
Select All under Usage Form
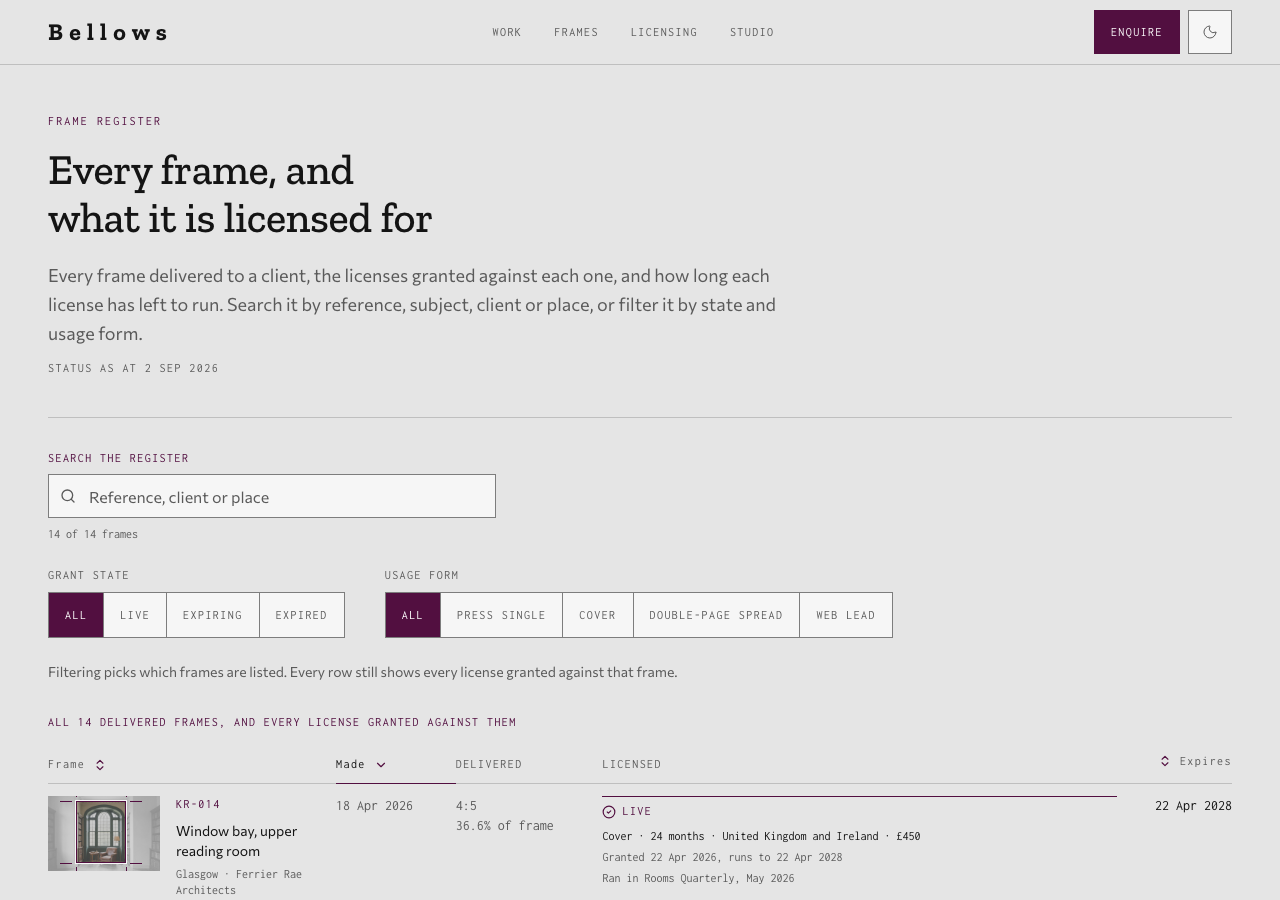413,615
